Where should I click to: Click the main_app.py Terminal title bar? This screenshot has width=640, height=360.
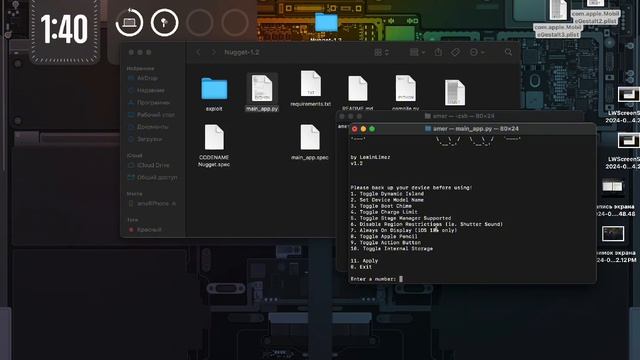click(472, 129)
